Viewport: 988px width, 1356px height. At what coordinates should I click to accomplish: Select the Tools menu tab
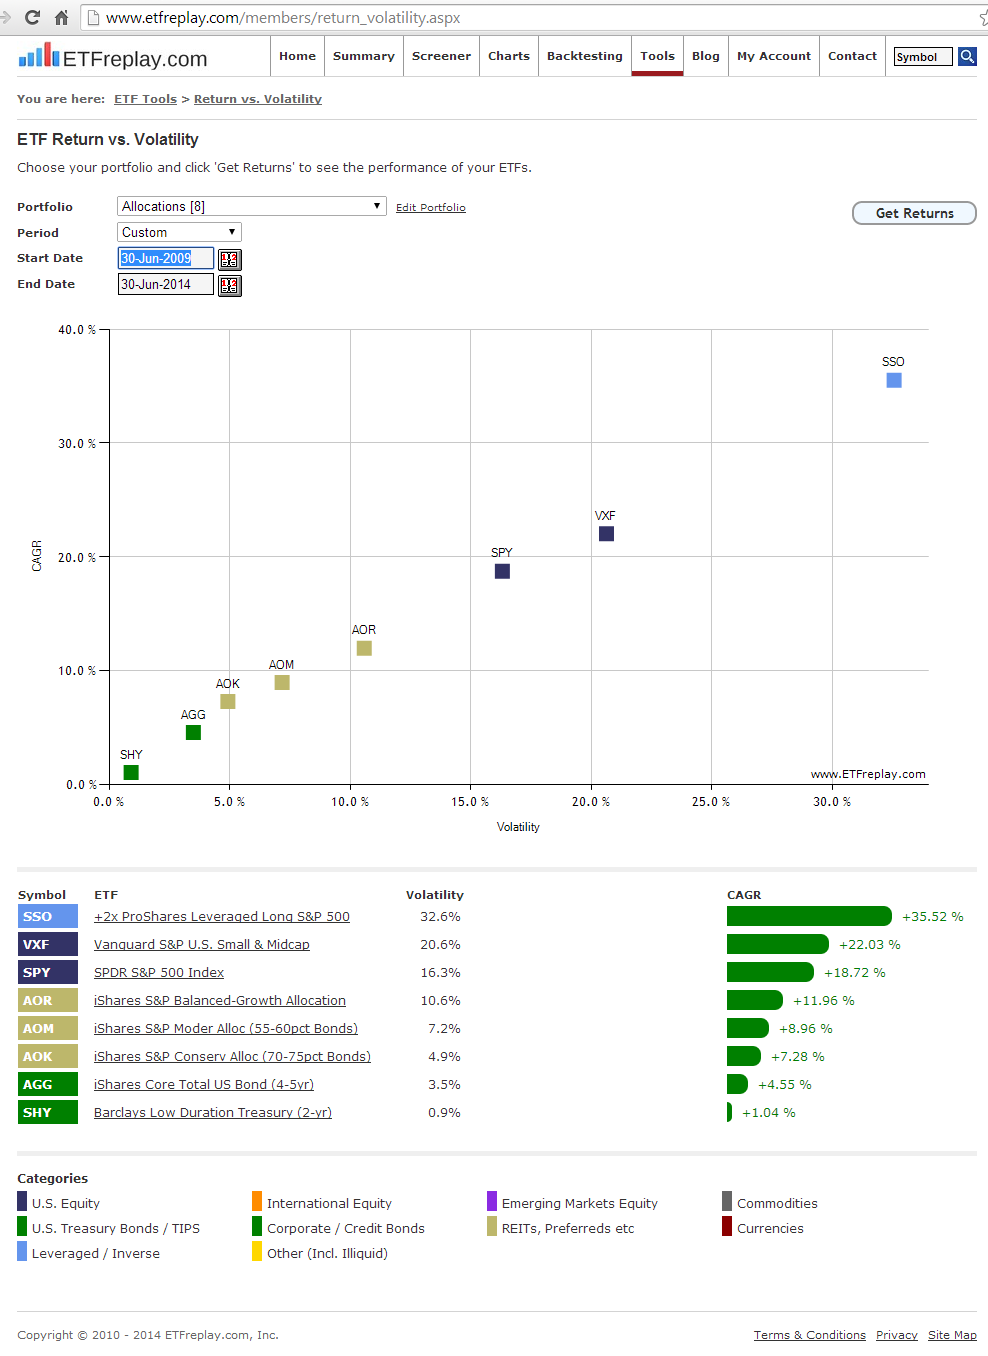[658, 56]
